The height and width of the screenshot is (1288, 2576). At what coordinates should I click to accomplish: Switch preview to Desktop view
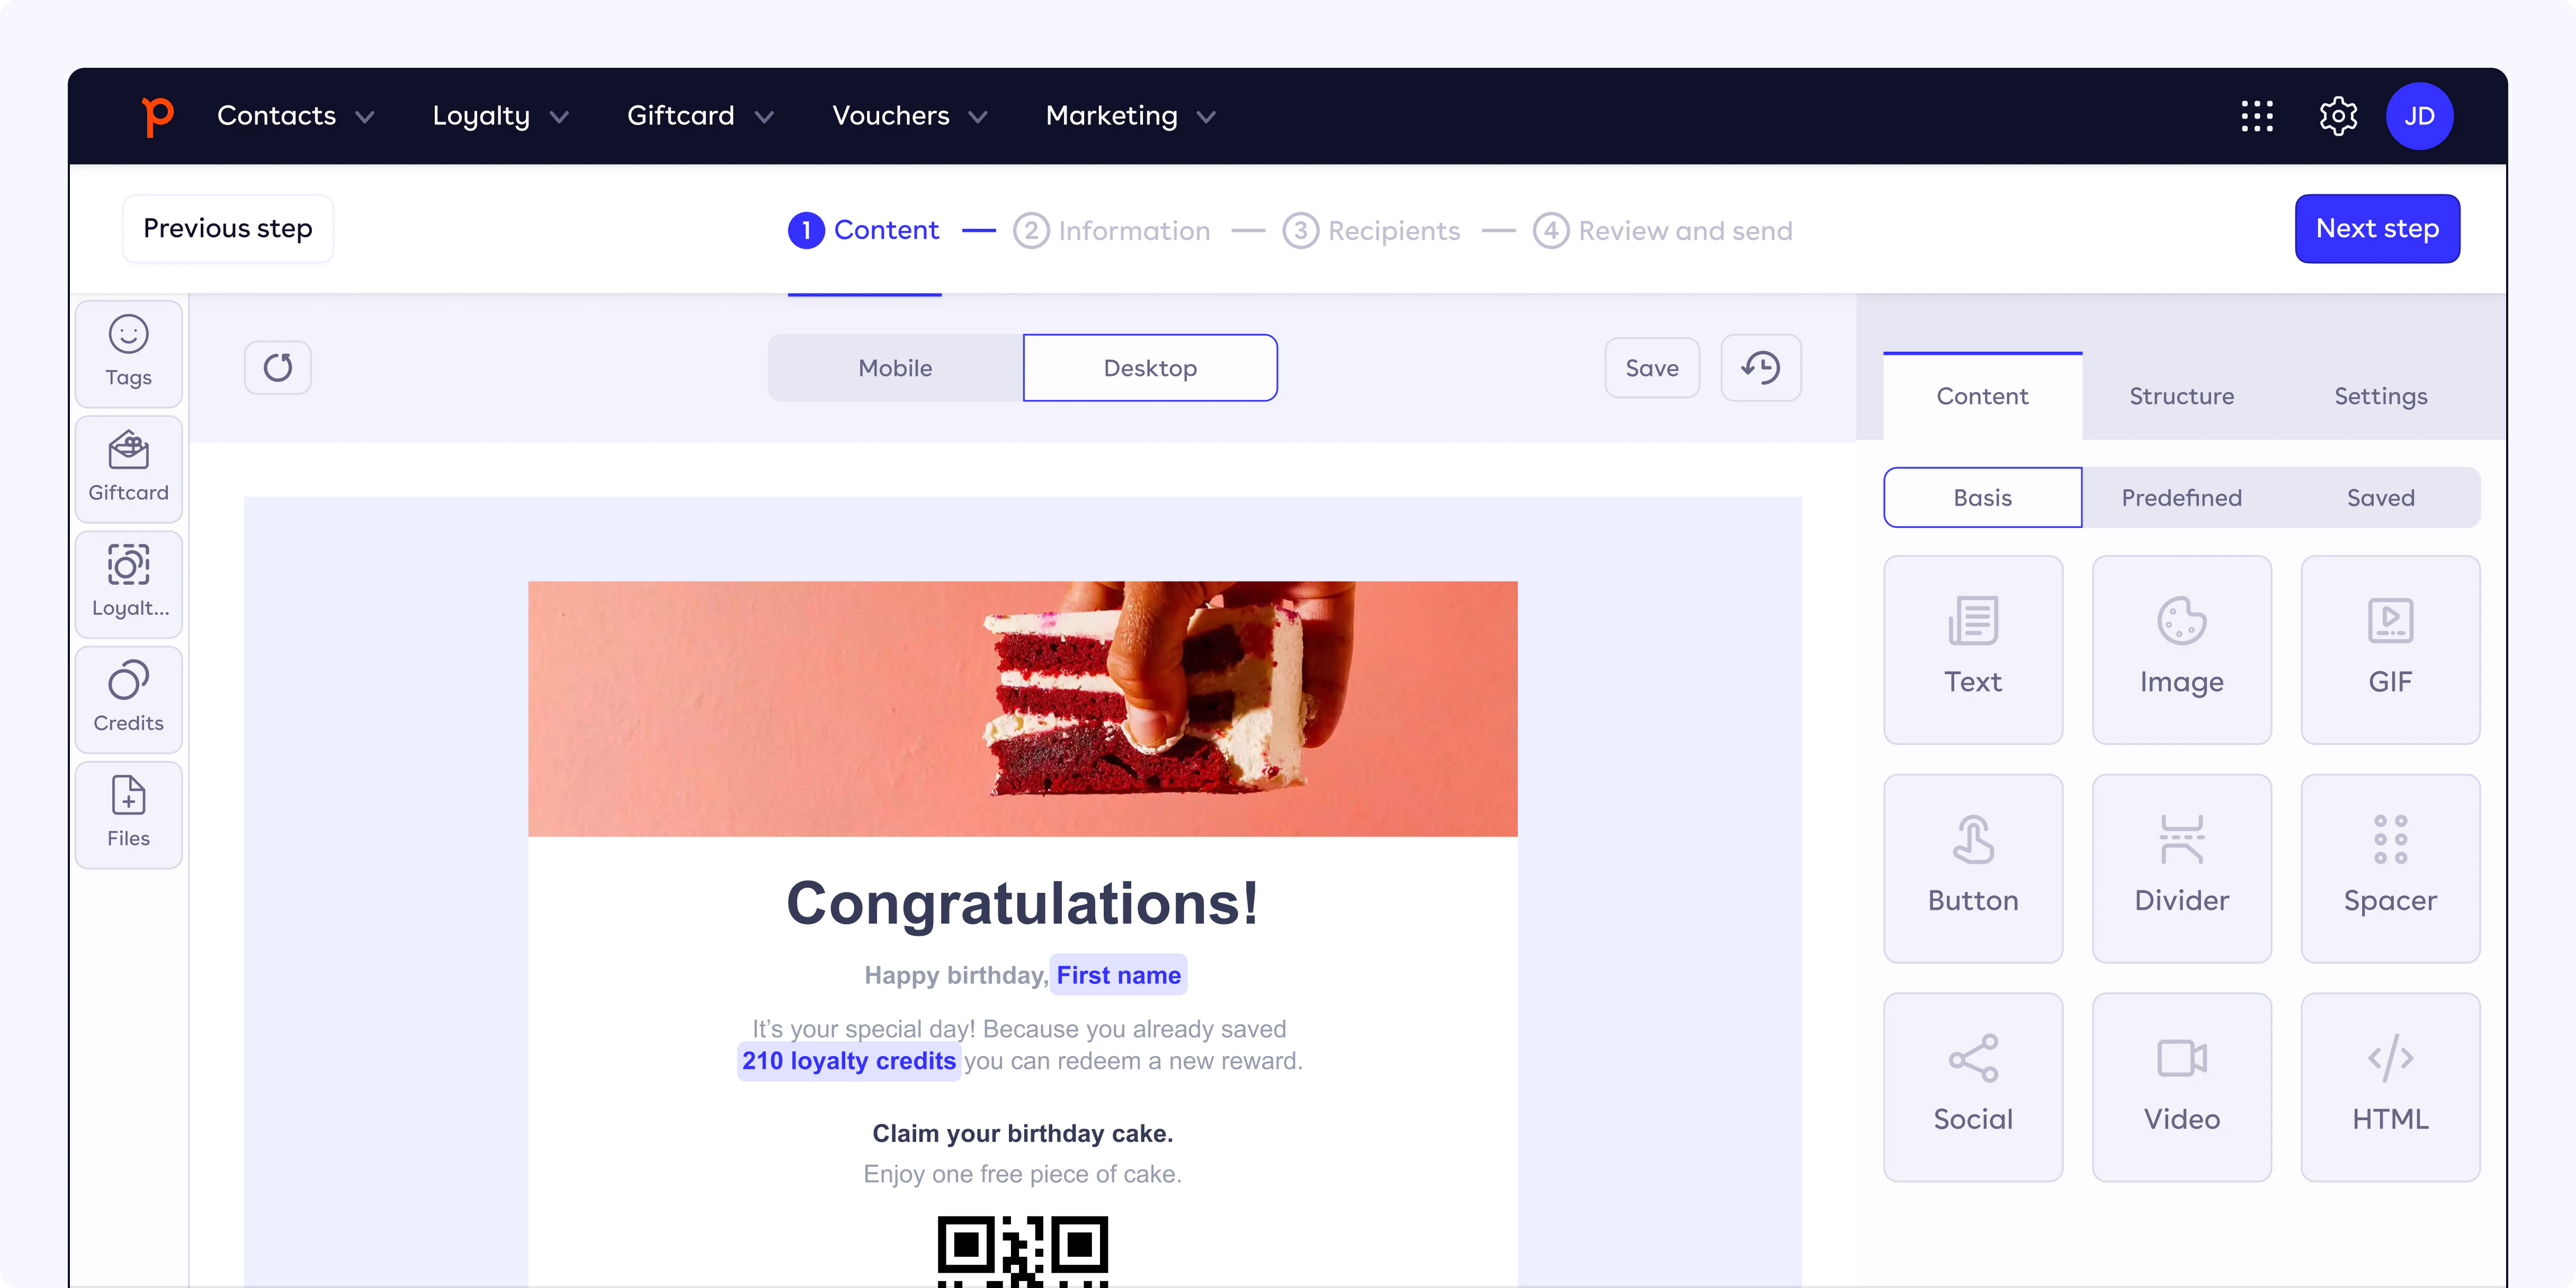tap(1149, 367)
